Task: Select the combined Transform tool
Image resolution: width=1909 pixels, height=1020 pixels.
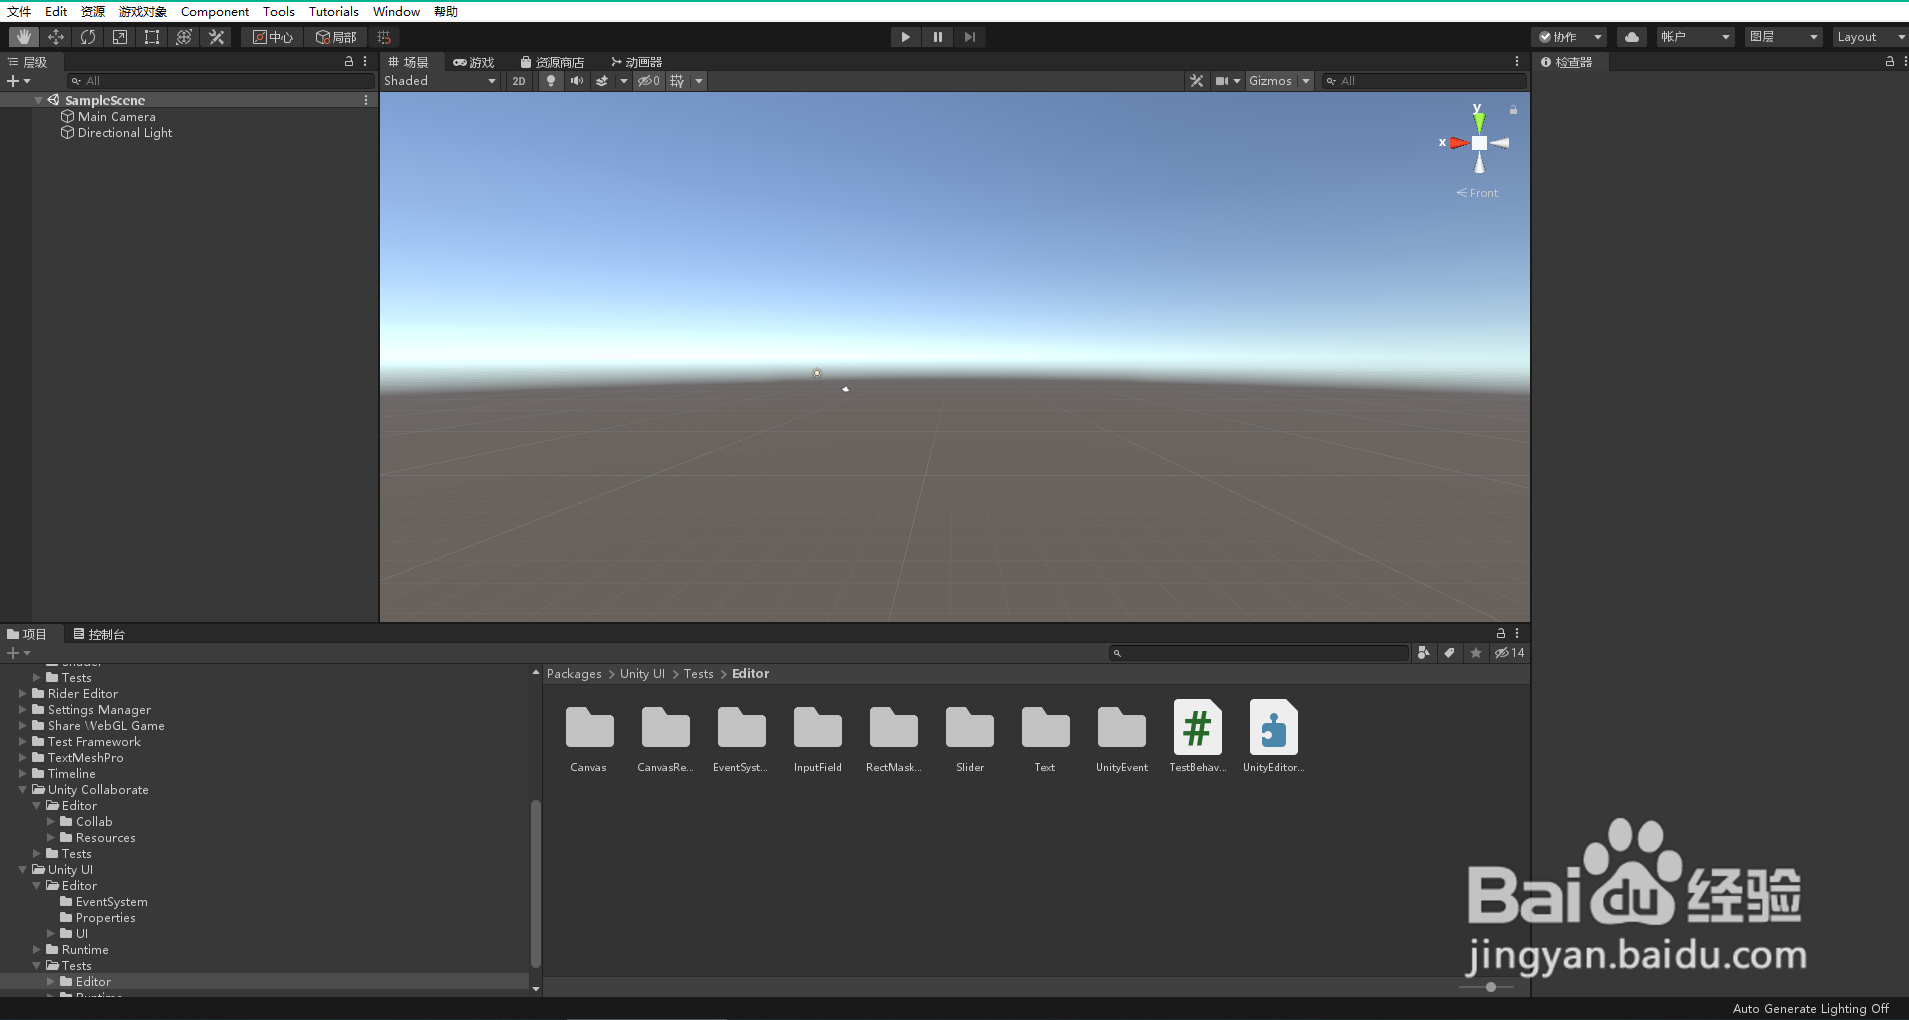Action: [184, 36]
